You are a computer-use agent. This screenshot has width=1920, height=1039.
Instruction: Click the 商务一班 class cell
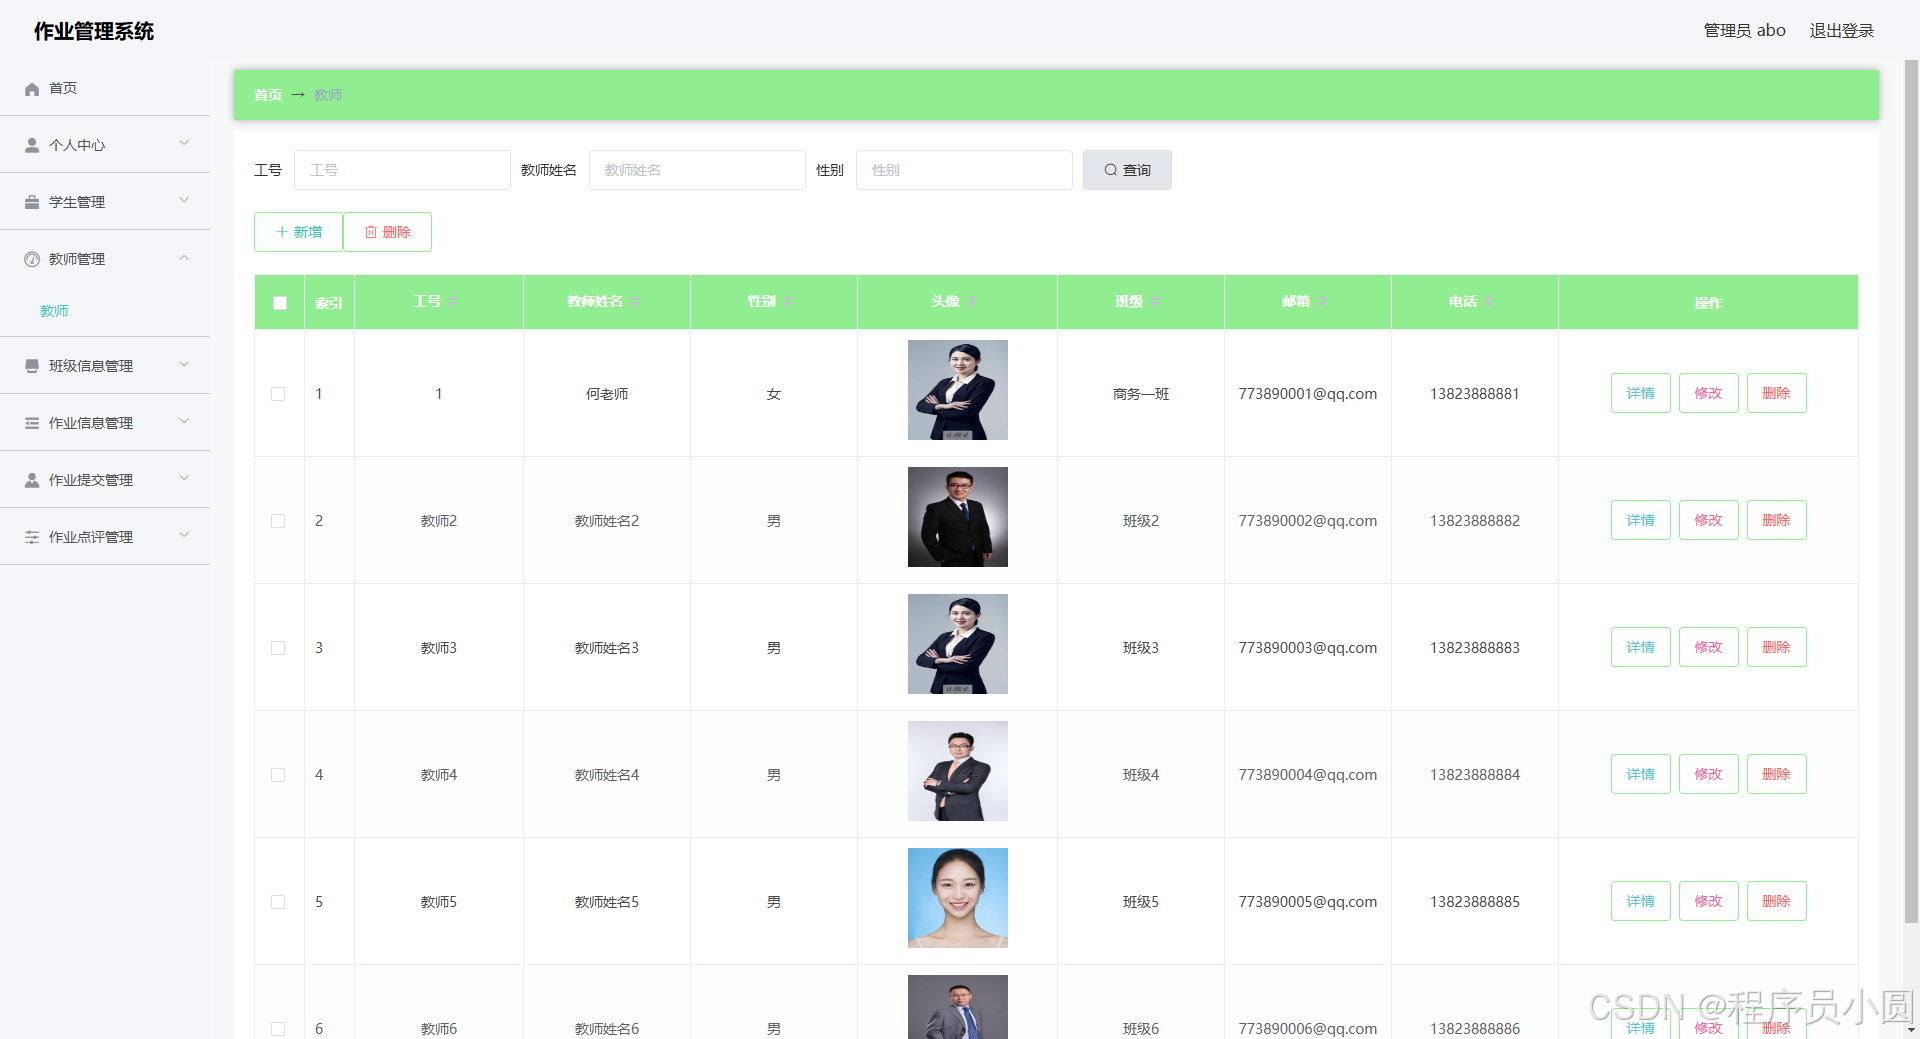tap(1141, 394)
